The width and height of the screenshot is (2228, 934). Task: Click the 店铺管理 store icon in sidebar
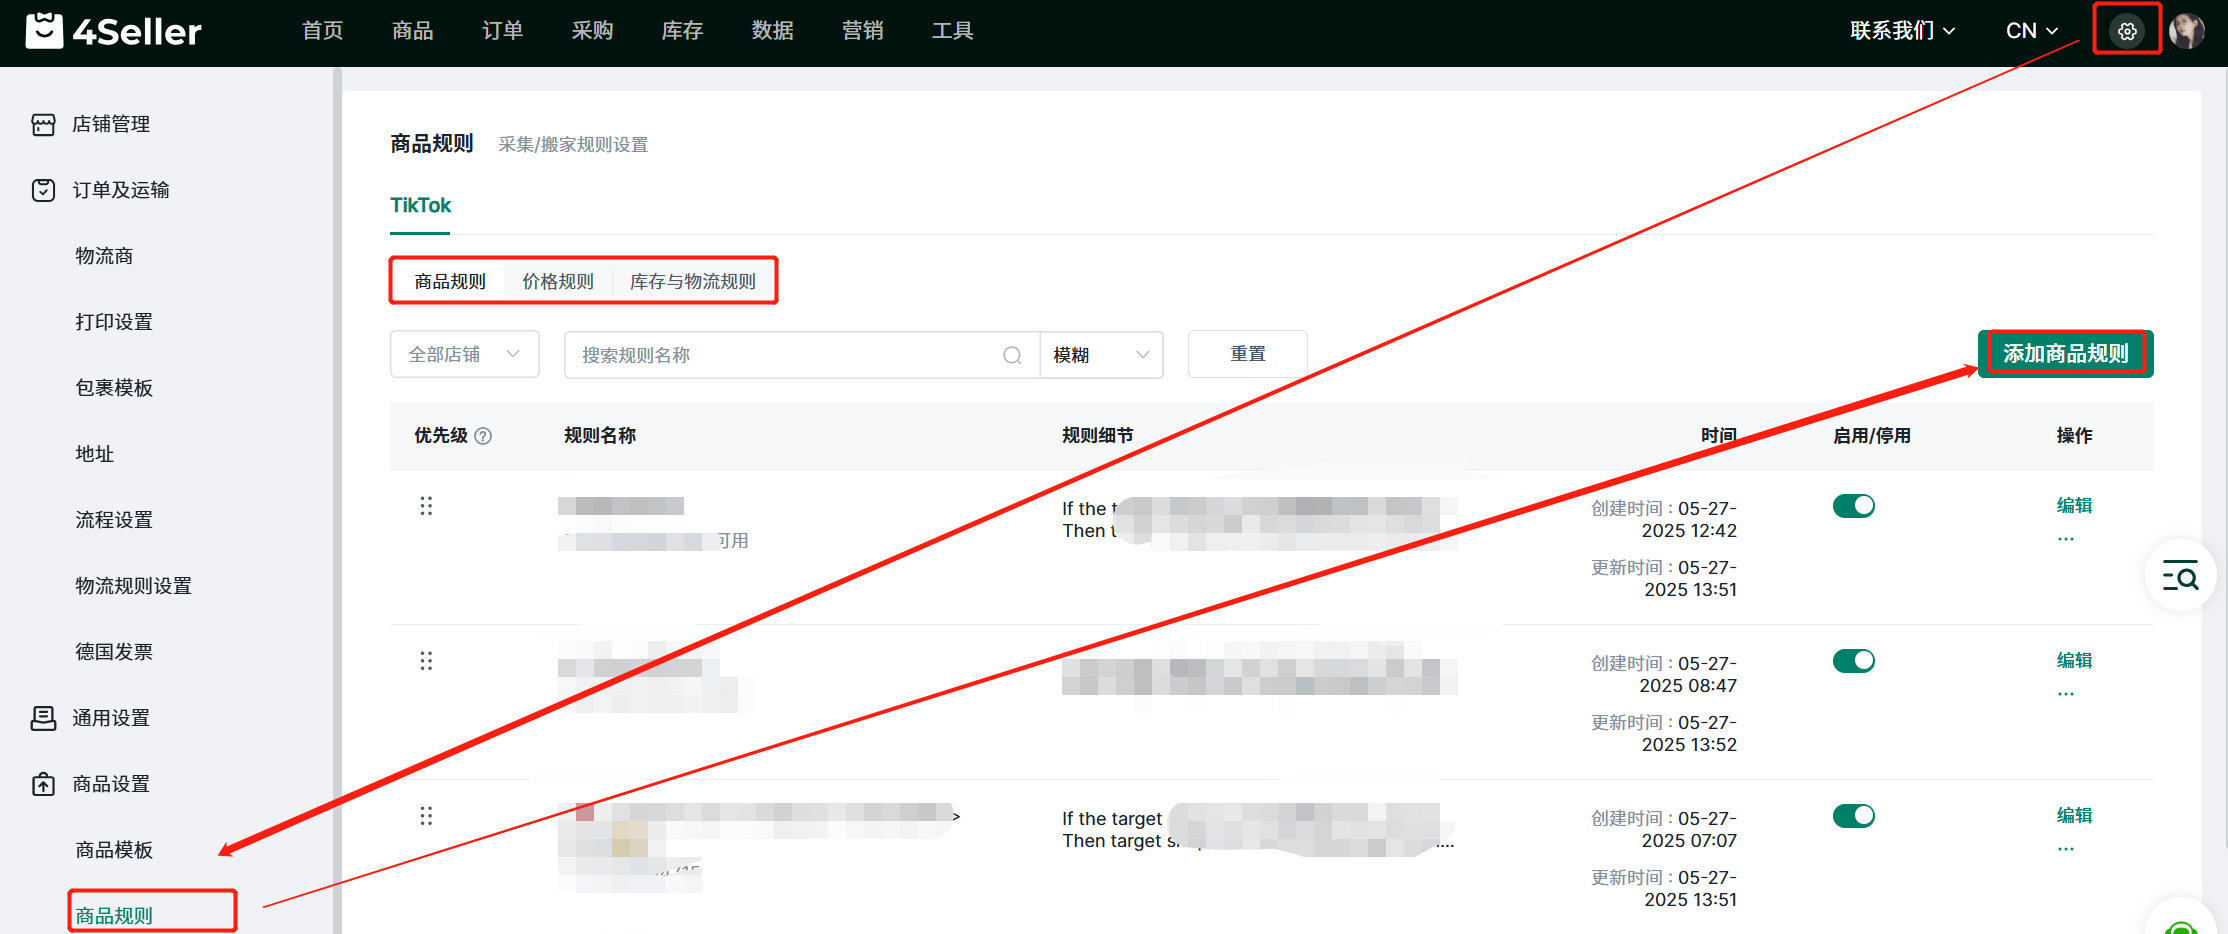click(43, 124)
